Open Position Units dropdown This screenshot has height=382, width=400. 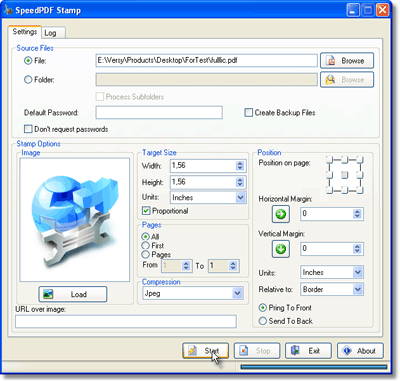pyautogui.click(x=358, y=272)
